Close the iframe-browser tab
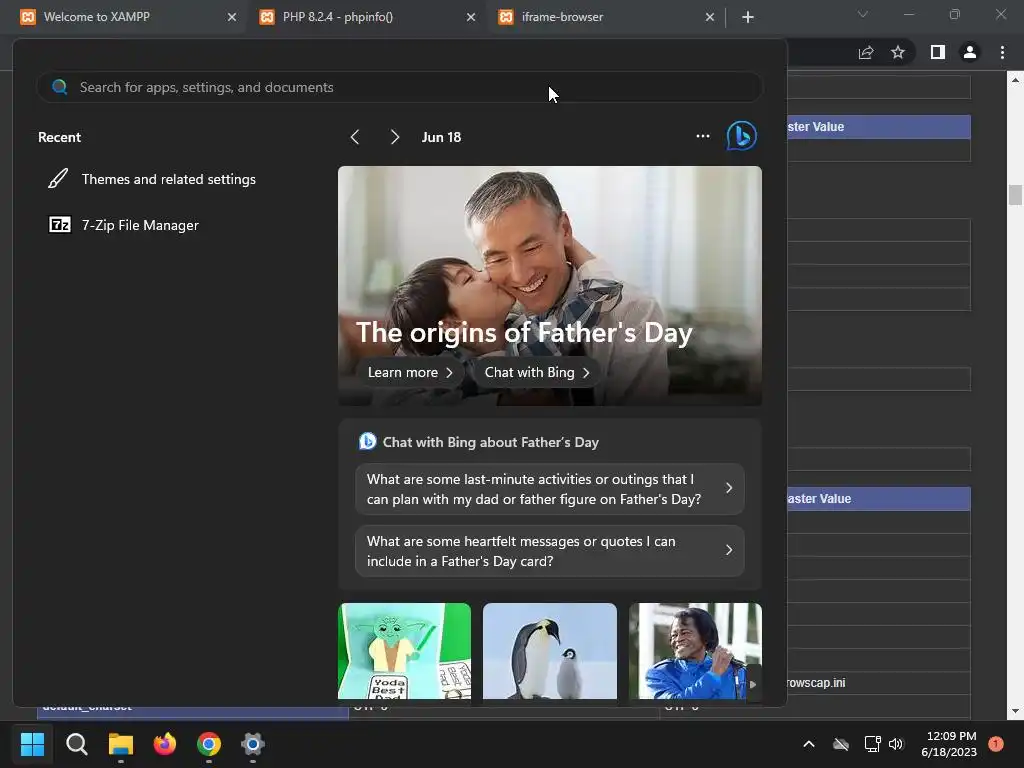The width and height of the screenshot is (1024, 768). tap(710, 17)
